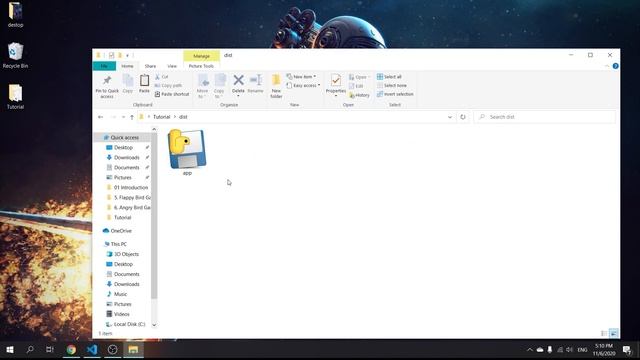The height and width of the screenshot is (360, 640).
Task: Click Copy path in ribbon
Action: coord(168,85)
